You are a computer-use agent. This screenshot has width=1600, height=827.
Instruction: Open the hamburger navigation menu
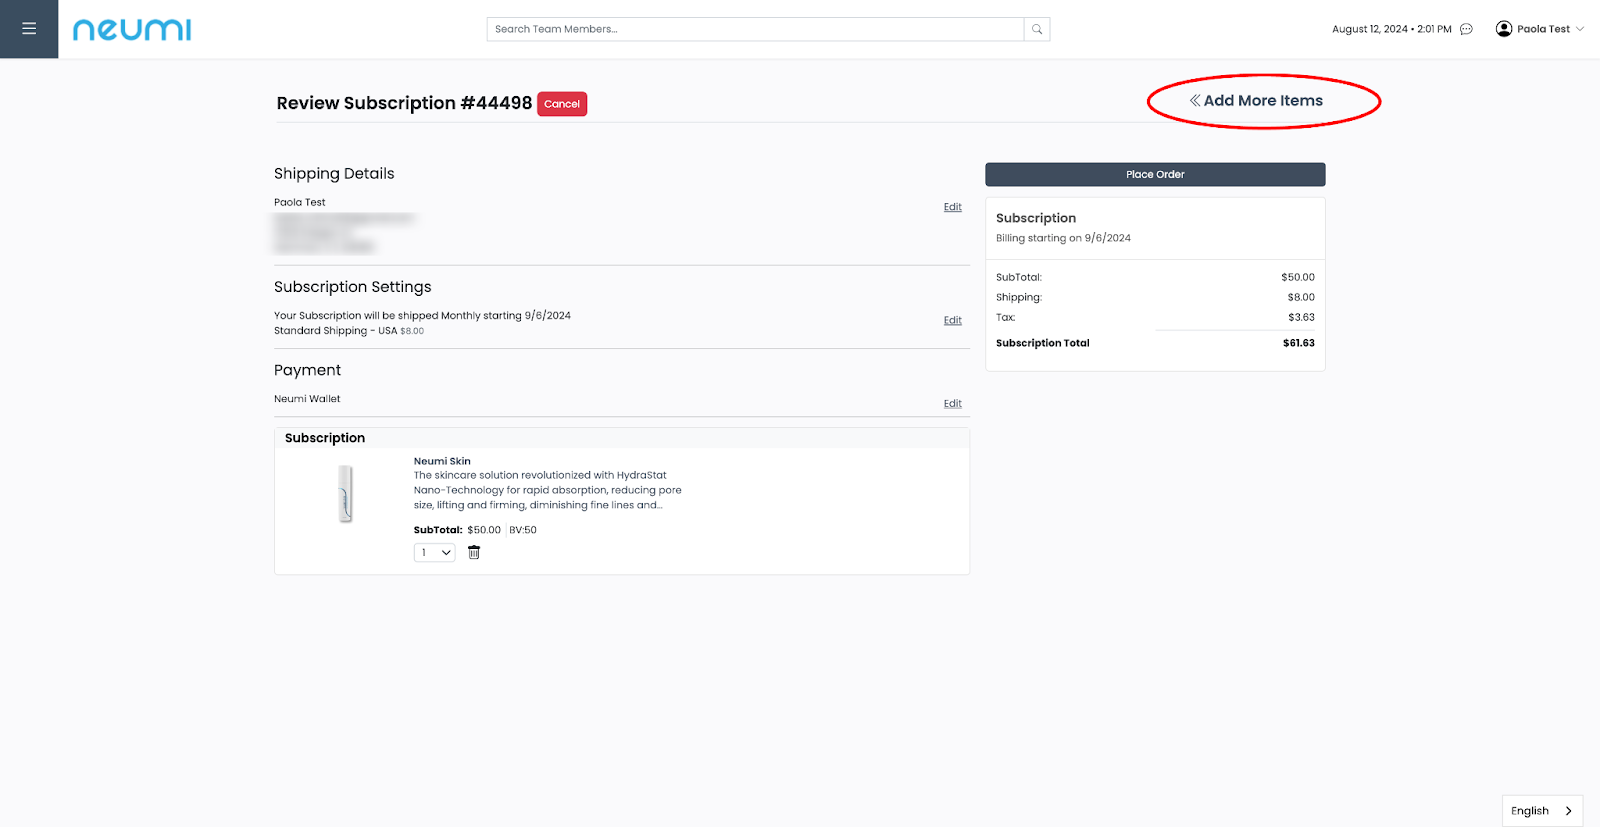pyautogui.click(x=29, y=29)
